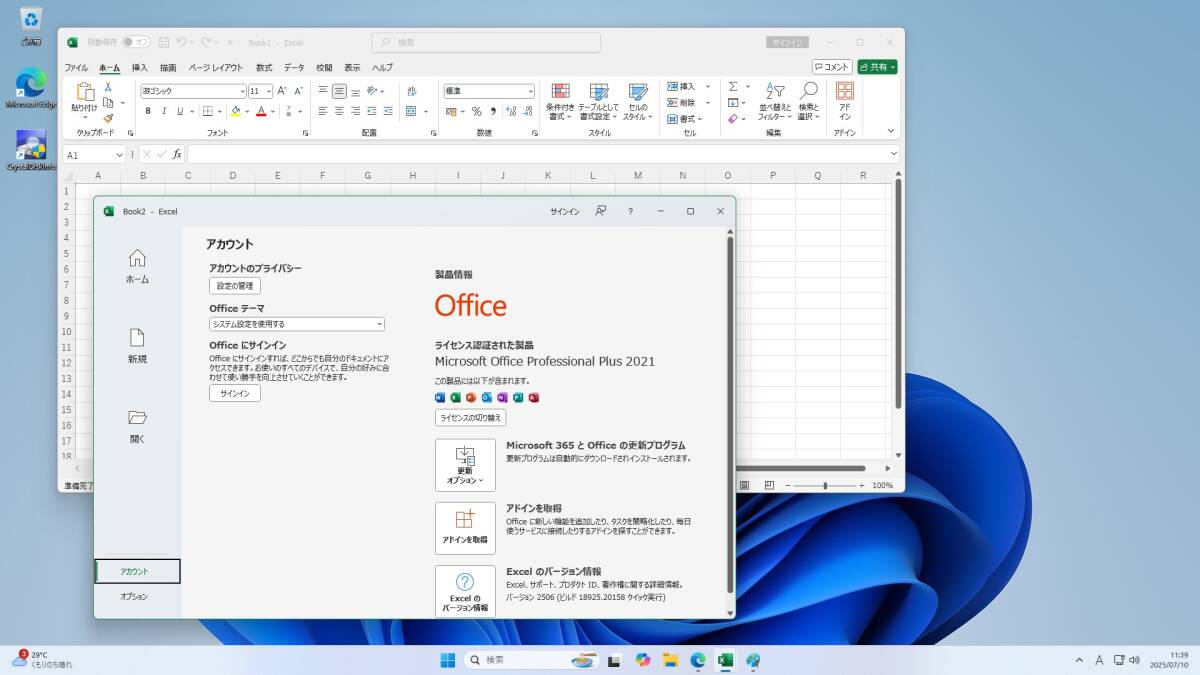Switch to the Page Layout tab
Screen dimensions: 1200x675
(215, 67)
